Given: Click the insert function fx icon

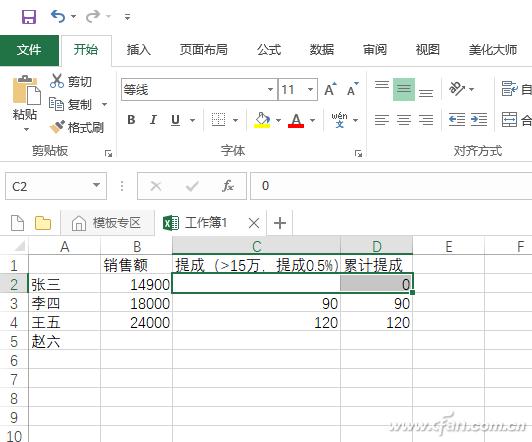Looking at the screenshot, I should coord(228,186).
